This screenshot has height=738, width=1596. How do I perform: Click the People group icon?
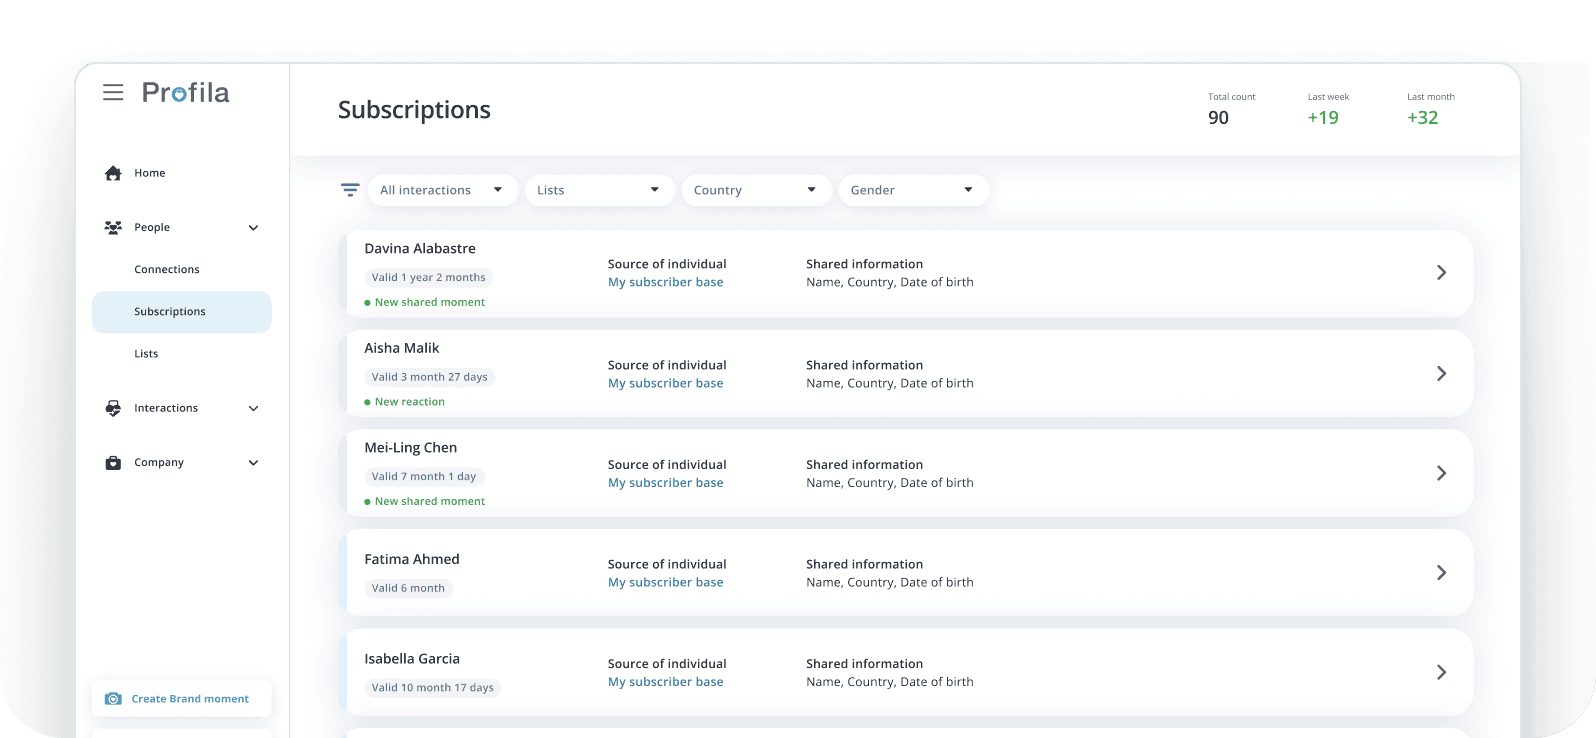pos(113,227)
